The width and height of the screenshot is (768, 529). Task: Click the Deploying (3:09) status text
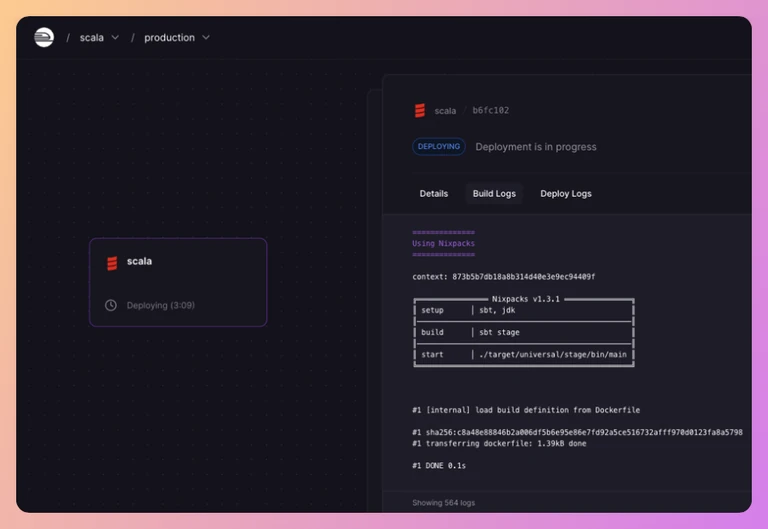(x=161, y=305)
